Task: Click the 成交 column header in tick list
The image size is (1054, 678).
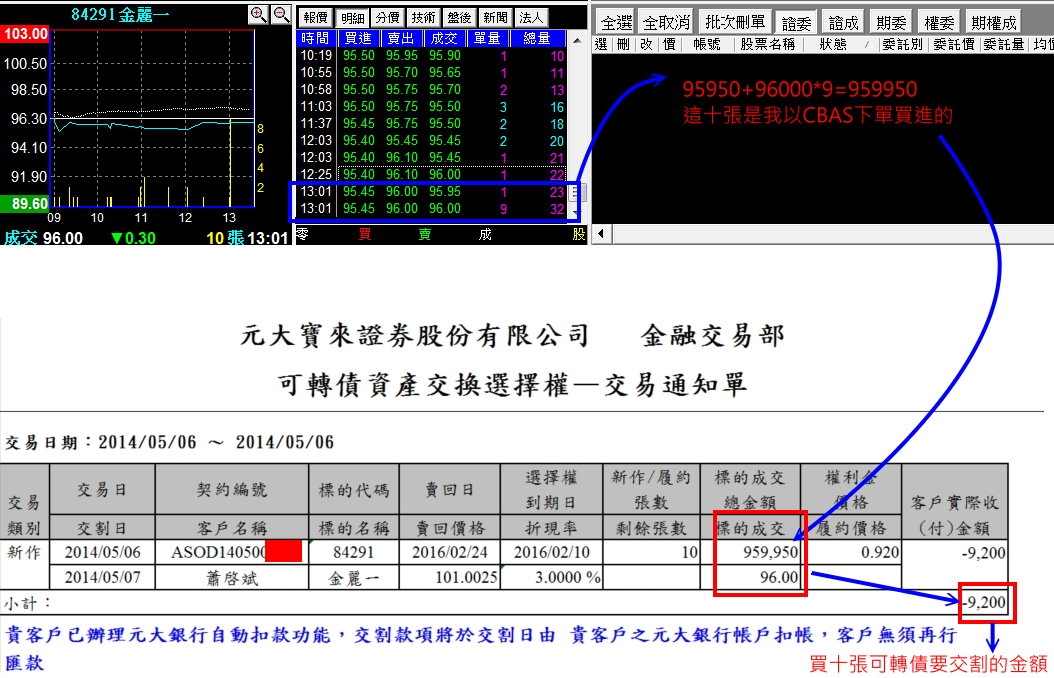Action: (x=444, y=38)
